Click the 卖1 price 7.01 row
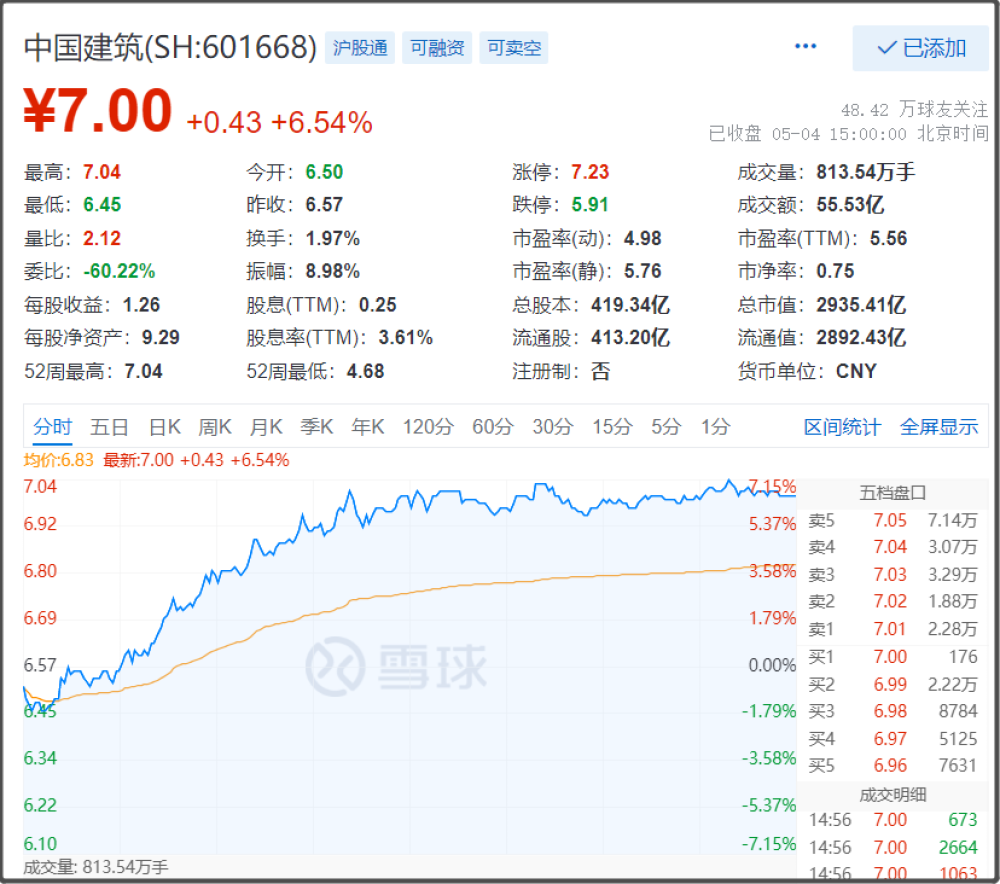 click(890, 629)
